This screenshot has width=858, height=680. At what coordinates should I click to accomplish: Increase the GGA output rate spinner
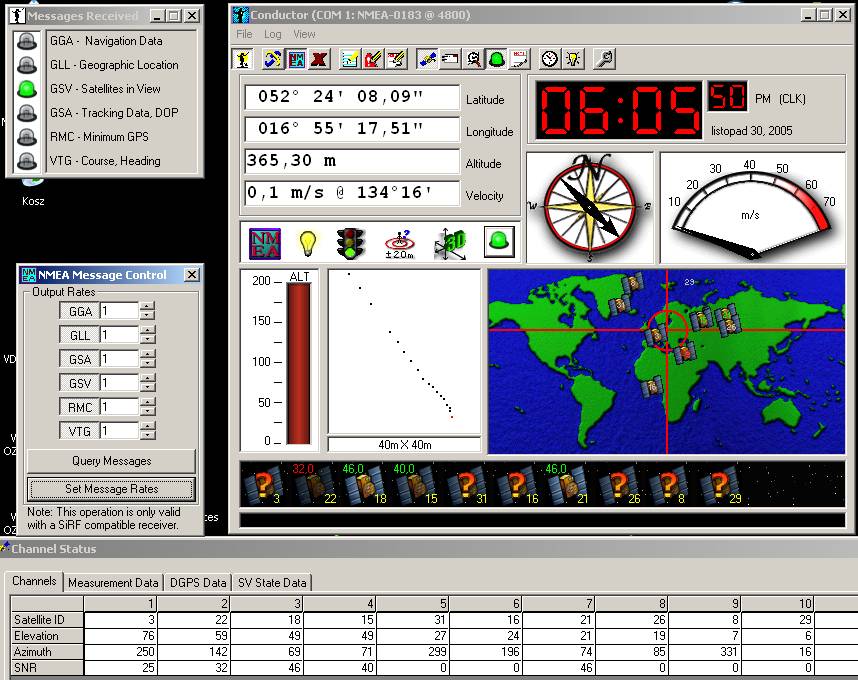point(148,307)
